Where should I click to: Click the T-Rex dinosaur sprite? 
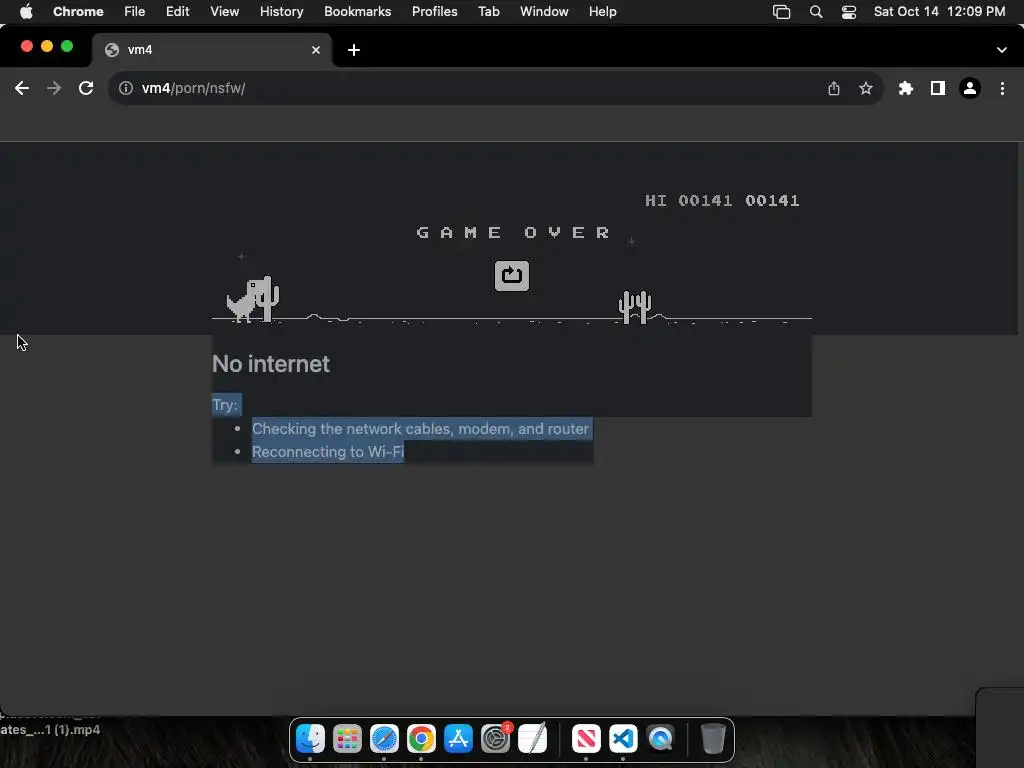[x=246, y=300]
